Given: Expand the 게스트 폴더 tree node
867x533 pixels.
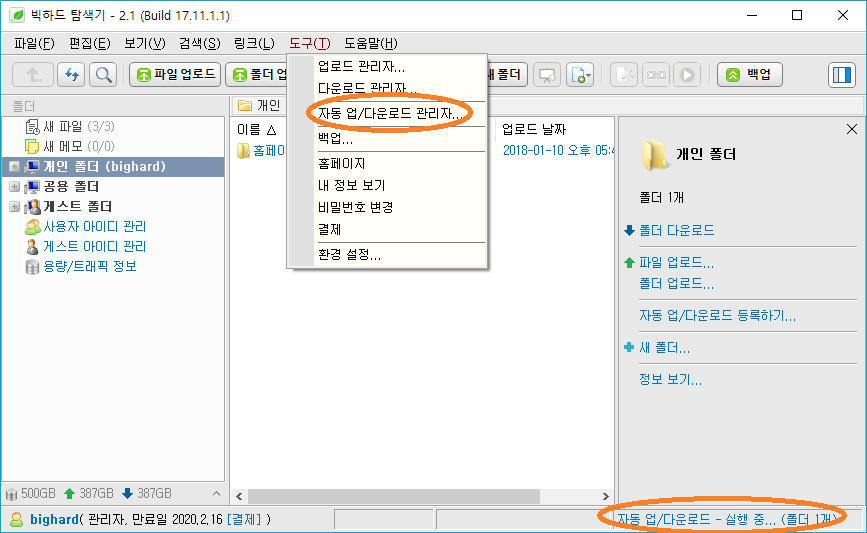Looking at the screenshot, I should click(x=14, y=206).
